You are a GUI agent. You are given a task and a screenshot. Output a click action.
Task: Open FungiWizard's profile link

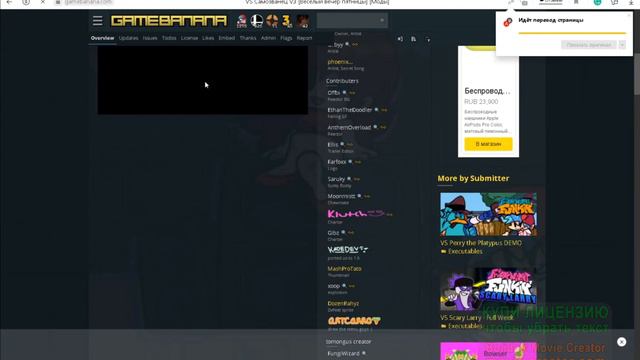pyautogui.click(x=344, y=354)
